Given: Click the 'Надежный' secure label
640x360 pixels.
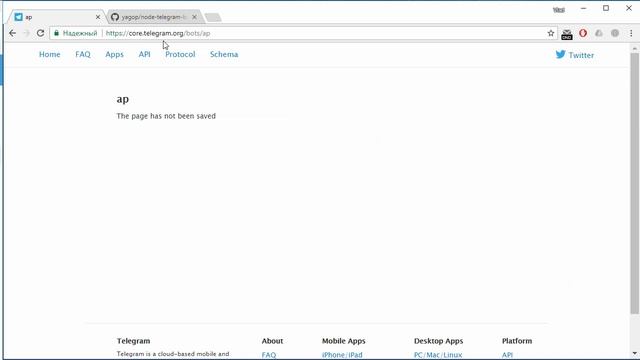Looking at the screenshot, I should tap(80, 33).
